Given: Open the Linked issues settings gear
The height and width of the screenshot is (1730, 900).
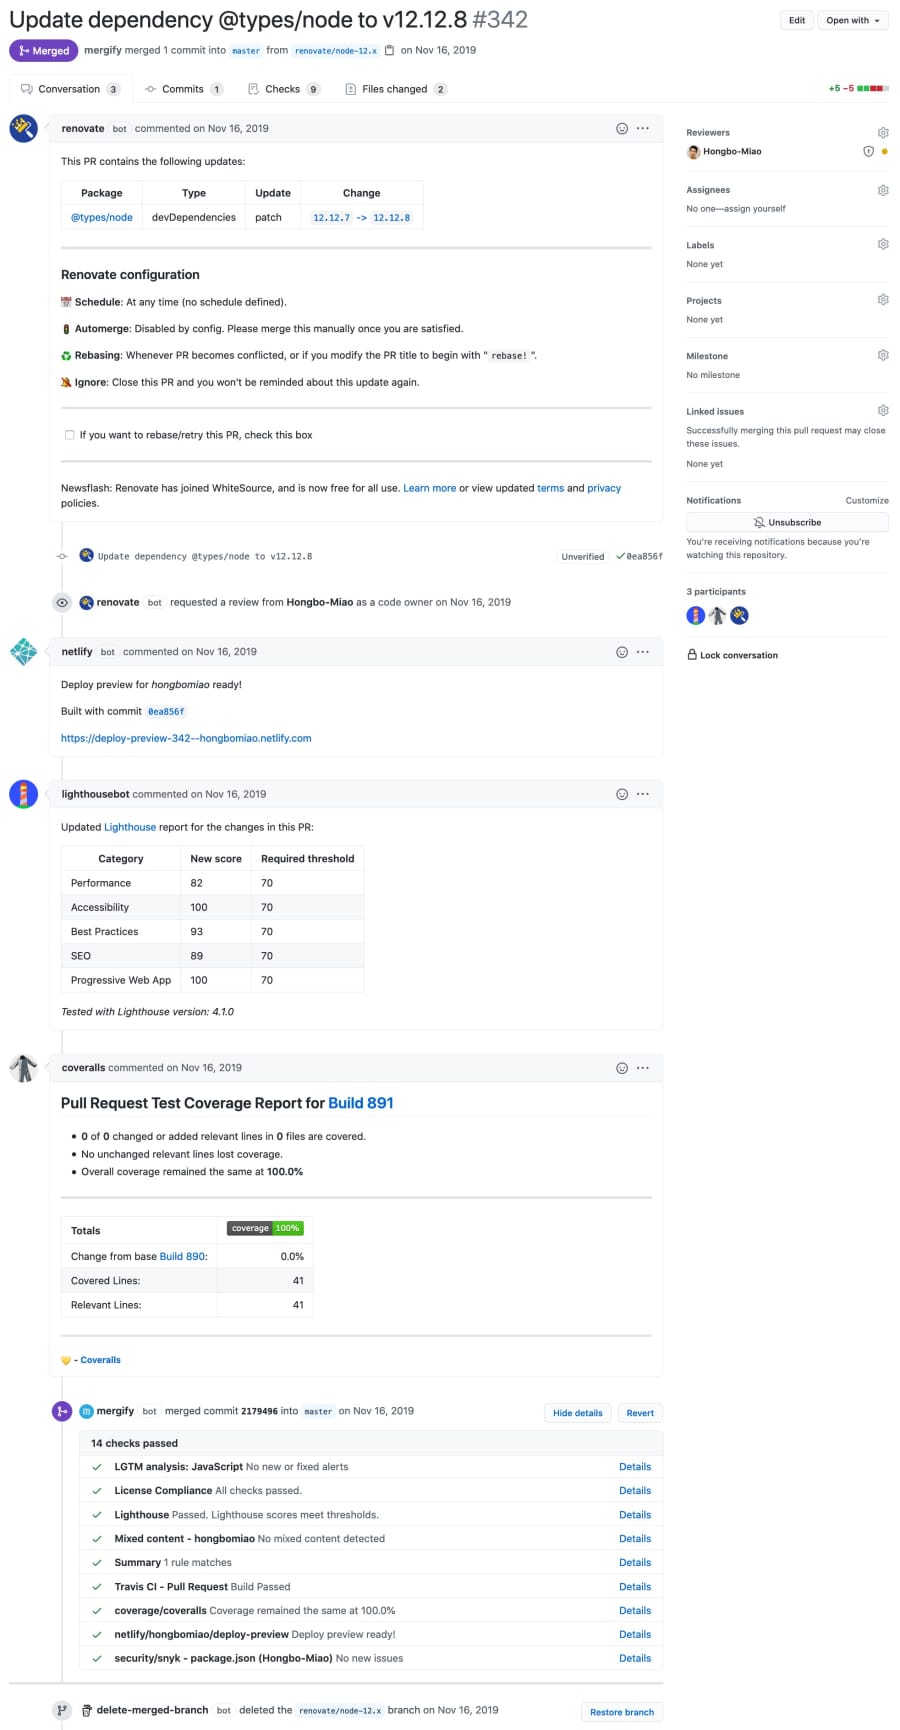Looking at the screenshot, I should click(883, 410).
